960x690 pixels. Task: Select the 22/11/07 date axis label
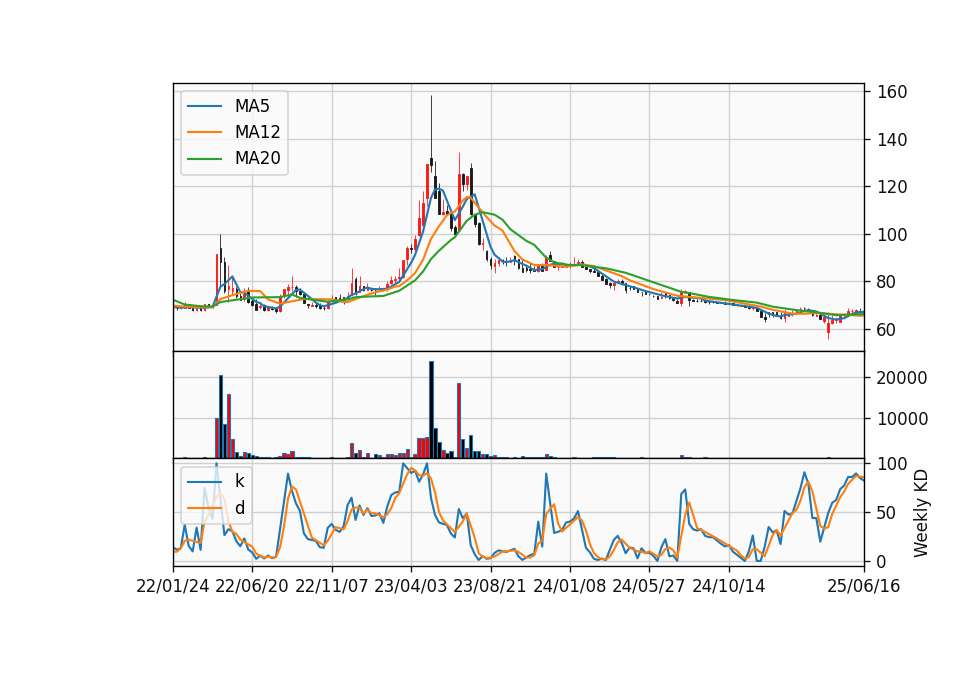[332, 587]
